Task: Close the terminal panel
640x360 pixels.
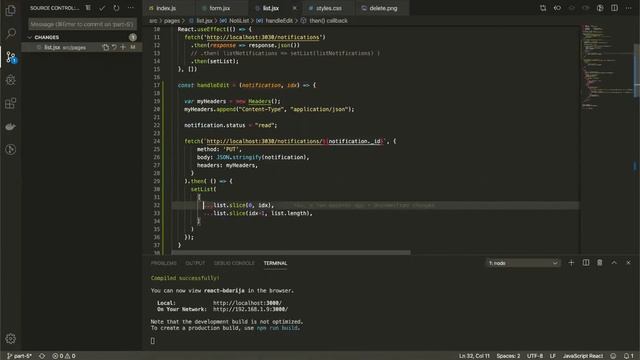Action: [x=629, y=263]
